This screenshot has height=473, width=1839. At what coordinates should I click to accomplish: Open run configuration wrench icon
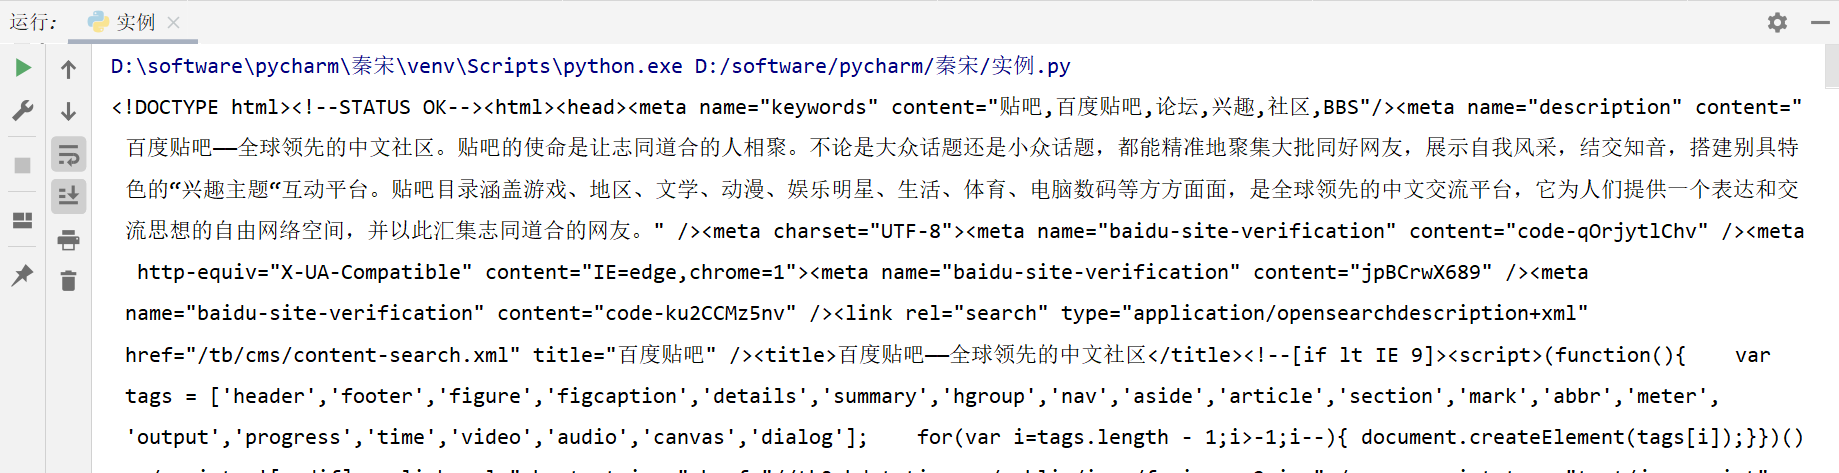coord(23,110)
